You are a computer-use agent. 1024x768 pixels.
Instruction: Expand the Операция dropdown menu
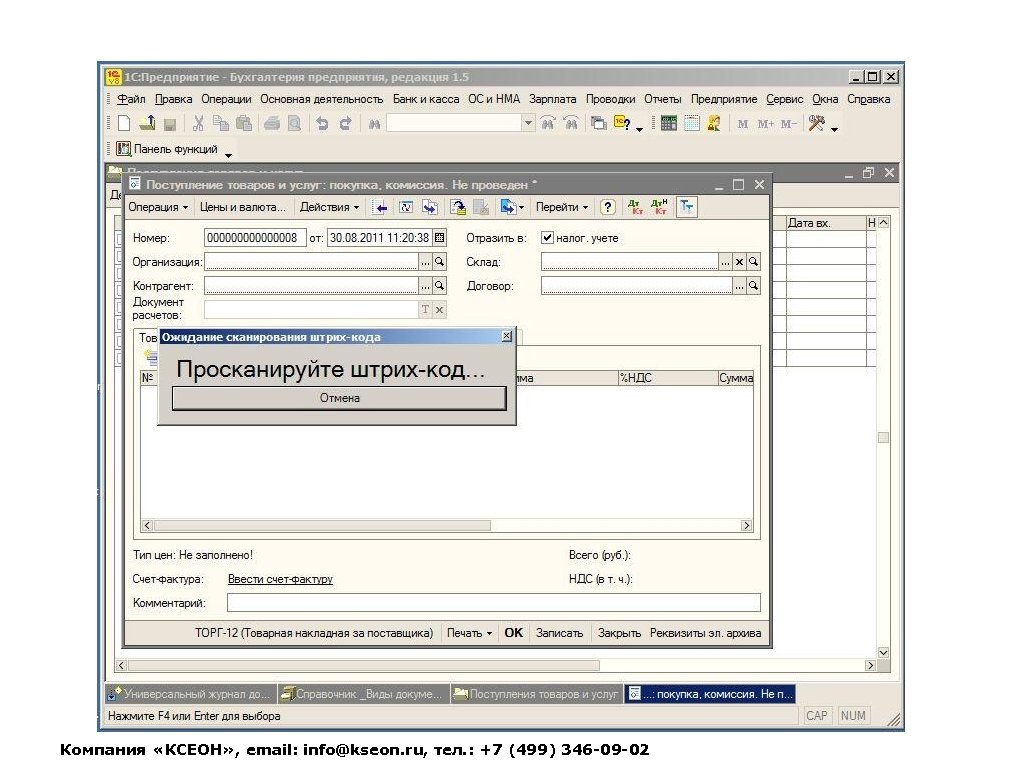point(158,207)
